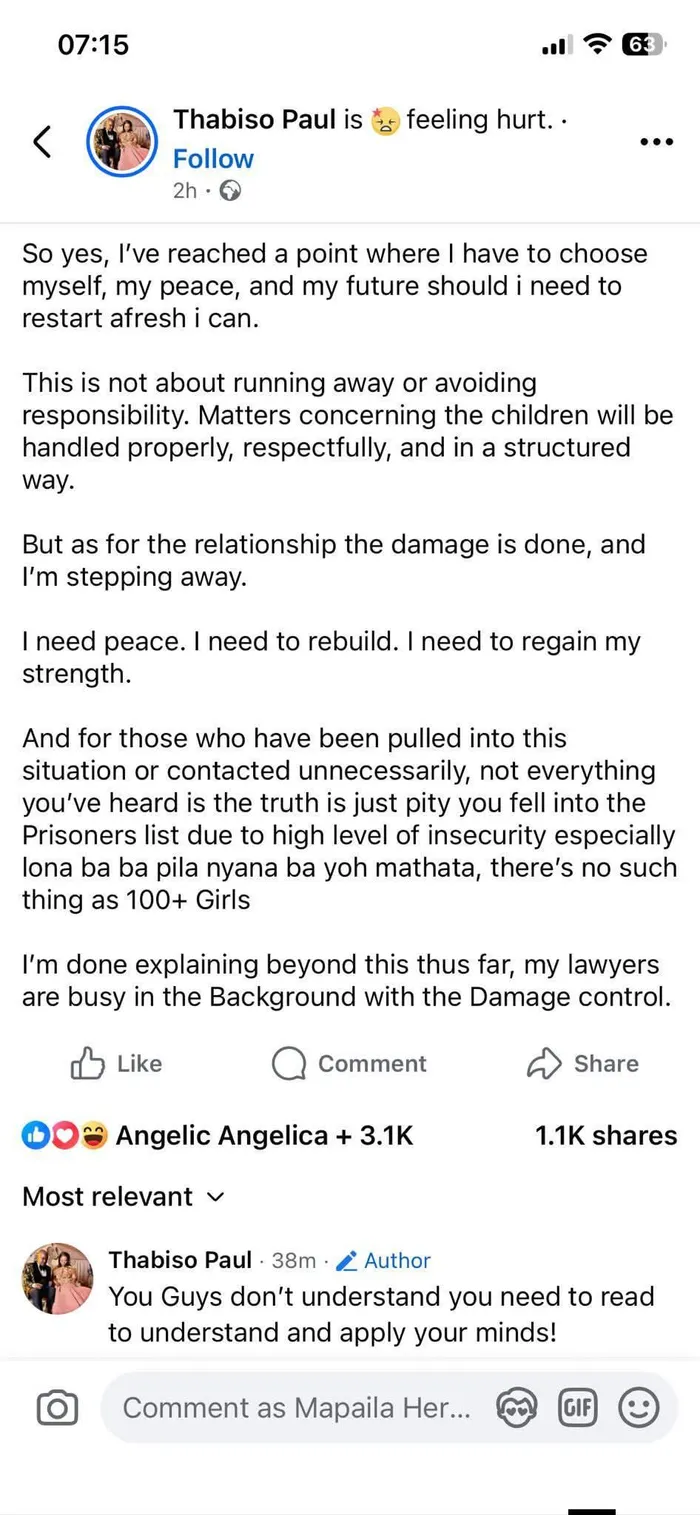700x1515 pixels.
Task: Follow Thabiso Paul
Action: 213,159
